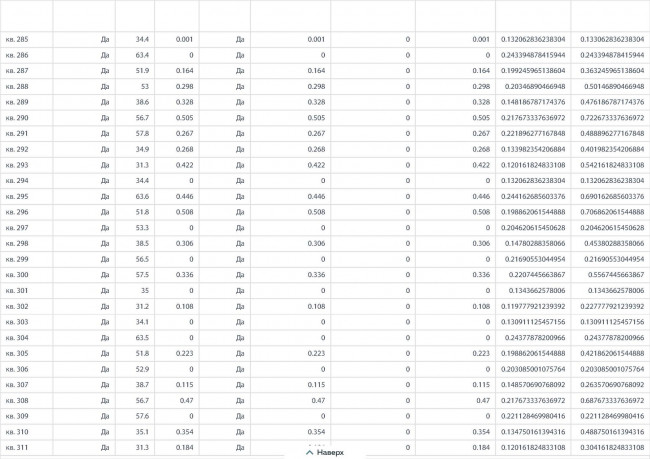650x459 pixels.
Task: Select the кв. 286 row label
Action: tap(17, 55)
